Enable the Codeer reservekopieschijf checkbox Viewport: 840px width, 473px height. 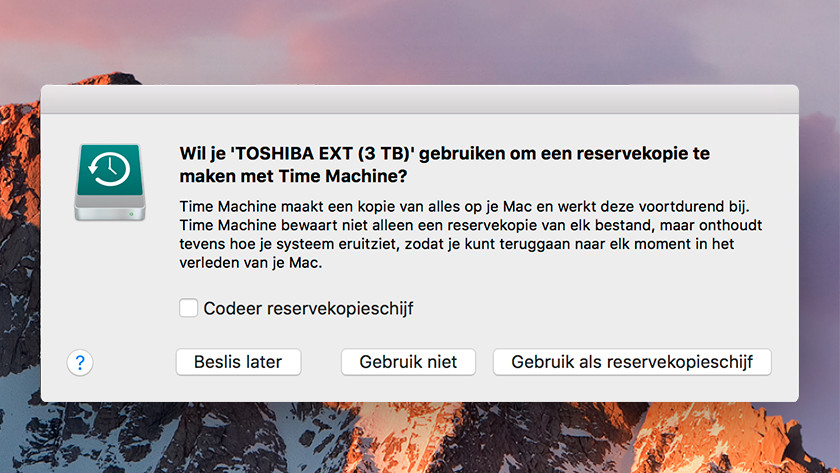[188, 308]
